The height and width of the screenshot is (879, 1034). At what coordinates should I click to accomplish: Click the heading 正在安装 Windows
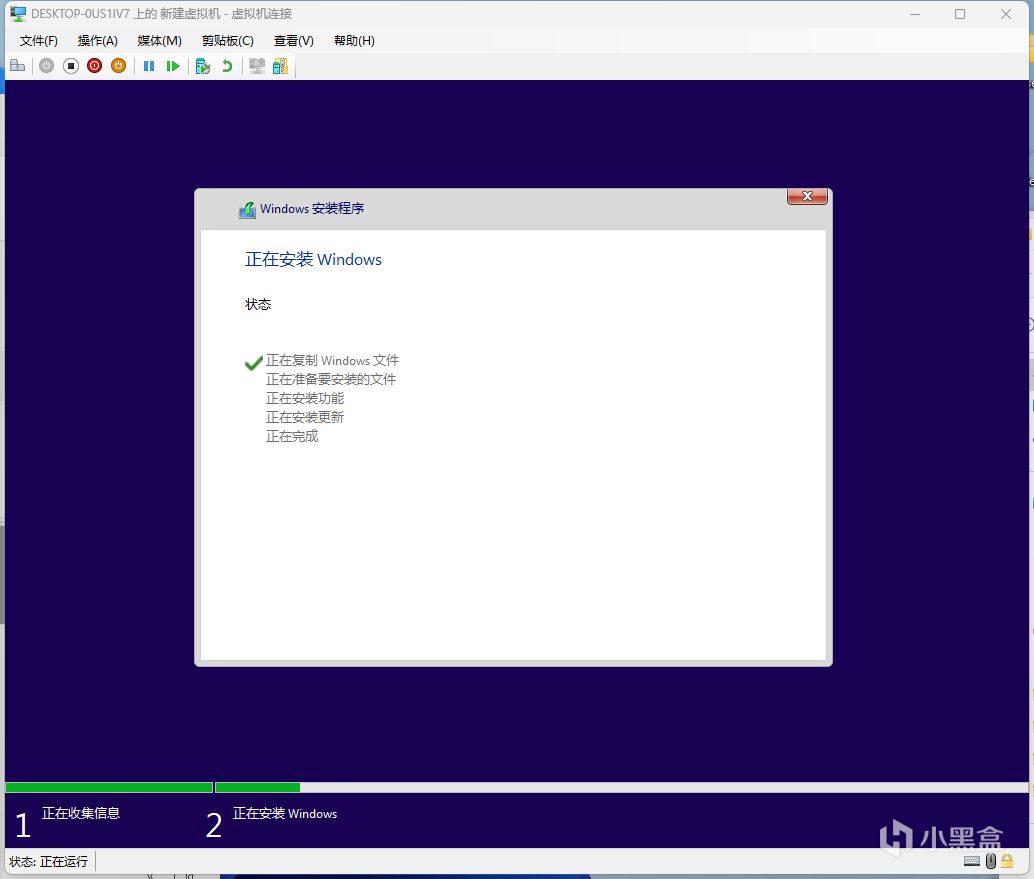[x=313, y=260]
